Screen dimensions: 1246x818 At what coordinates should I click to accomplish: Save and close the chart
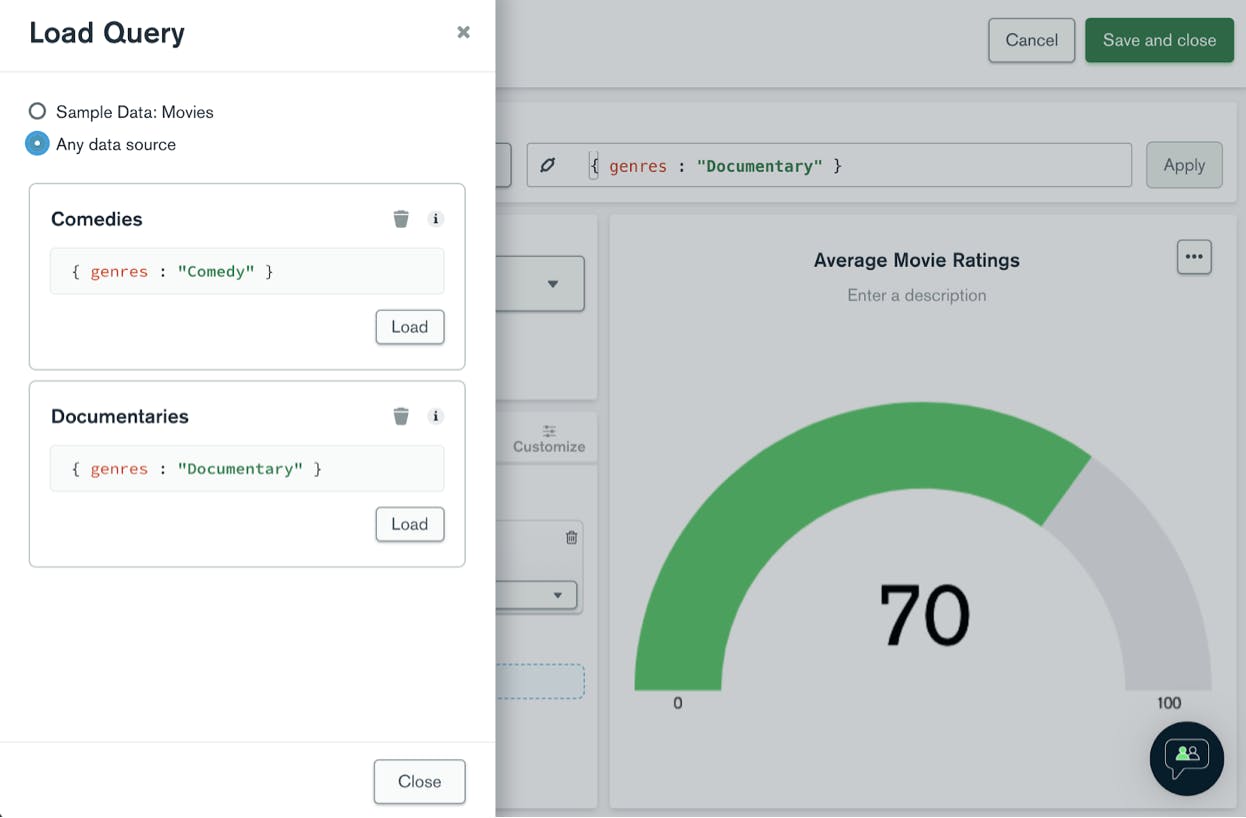click(x=1159, y=40)
